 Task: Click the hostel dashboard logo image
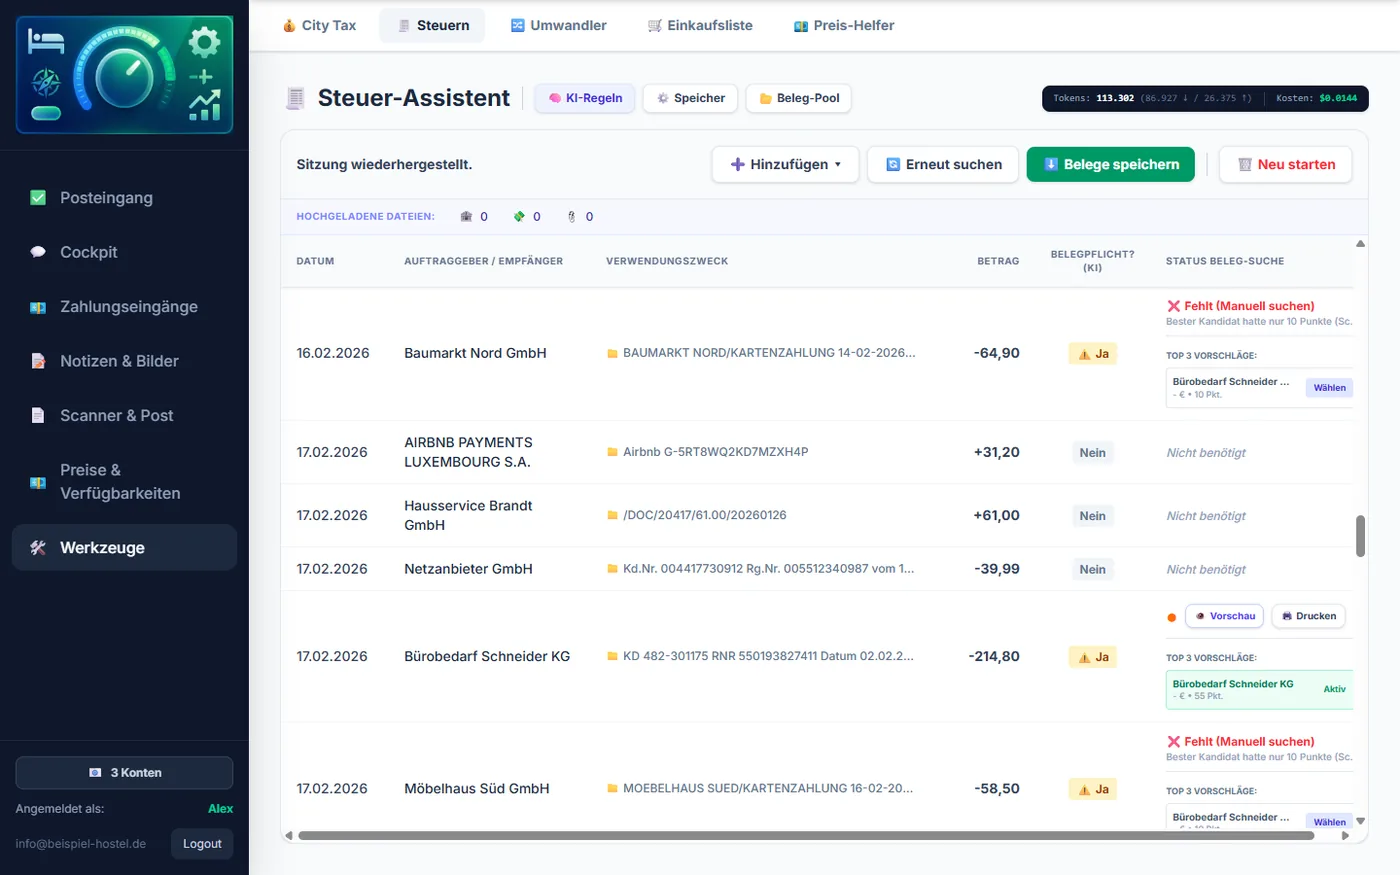[124, 75]
